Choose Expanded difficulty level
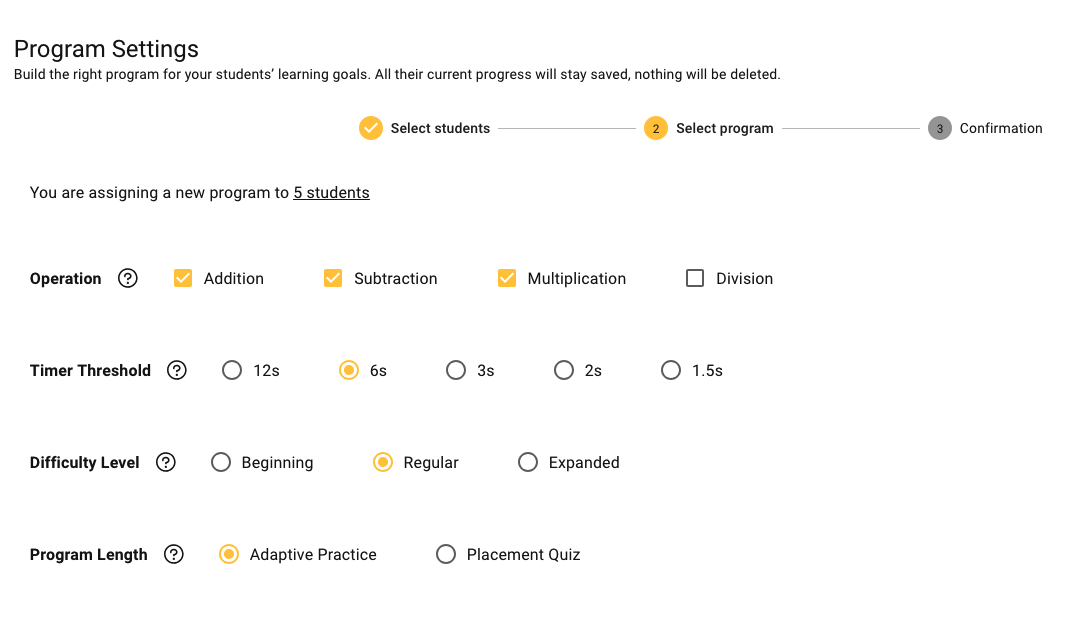This screenshot has height=636, width=1086. (528, 463)
